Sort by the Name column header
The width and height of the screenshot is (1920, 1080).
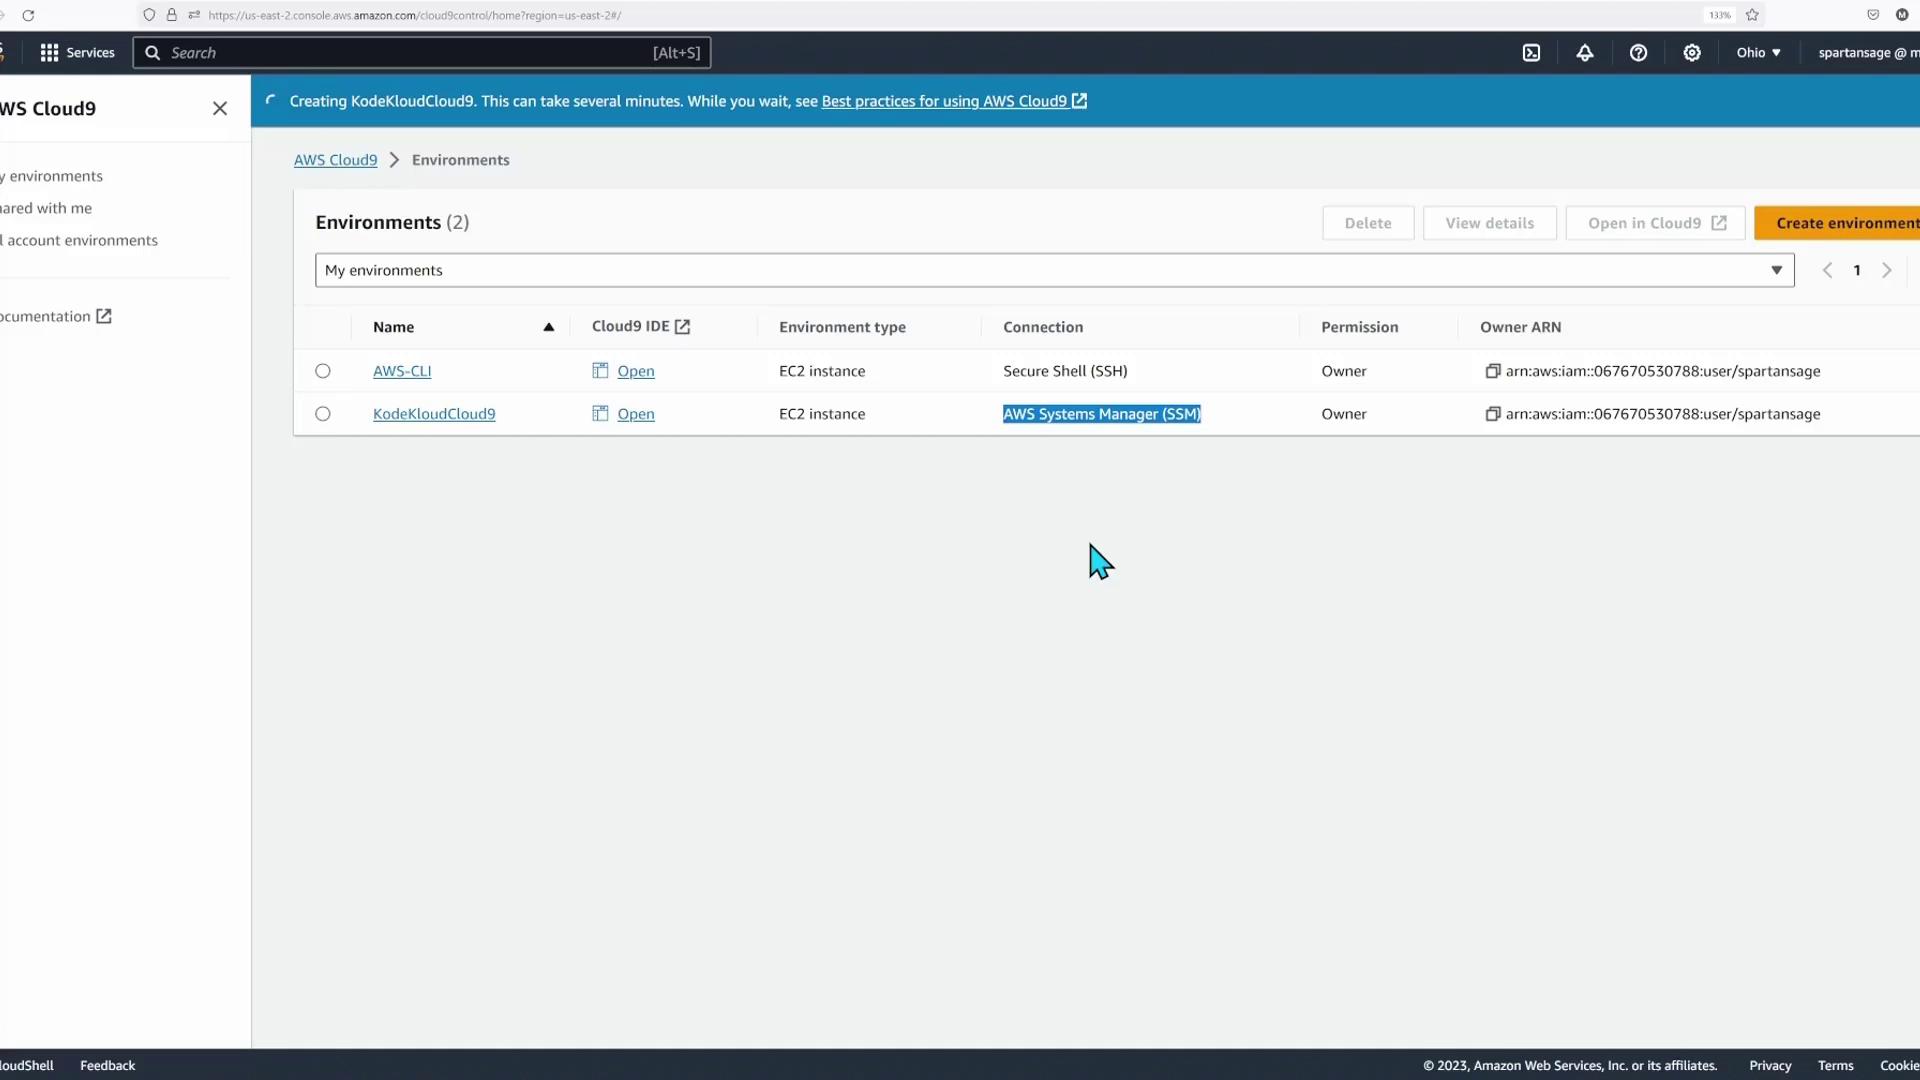(x=393, y=327)
